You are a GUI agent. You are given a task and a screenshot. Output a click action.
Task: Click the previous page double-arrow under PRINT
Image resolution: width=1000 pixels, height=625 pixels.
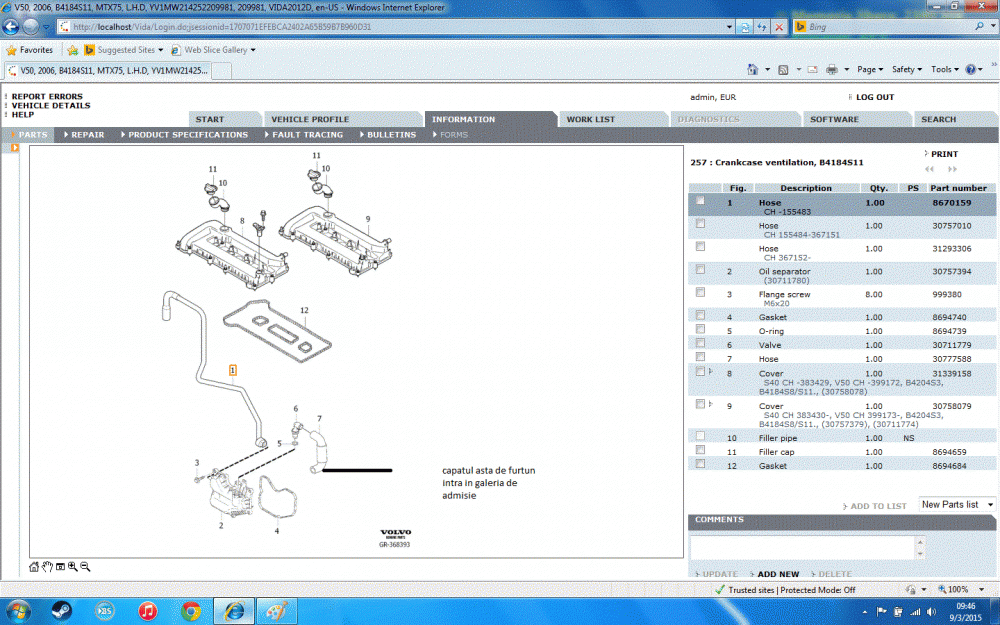(930, 169)
